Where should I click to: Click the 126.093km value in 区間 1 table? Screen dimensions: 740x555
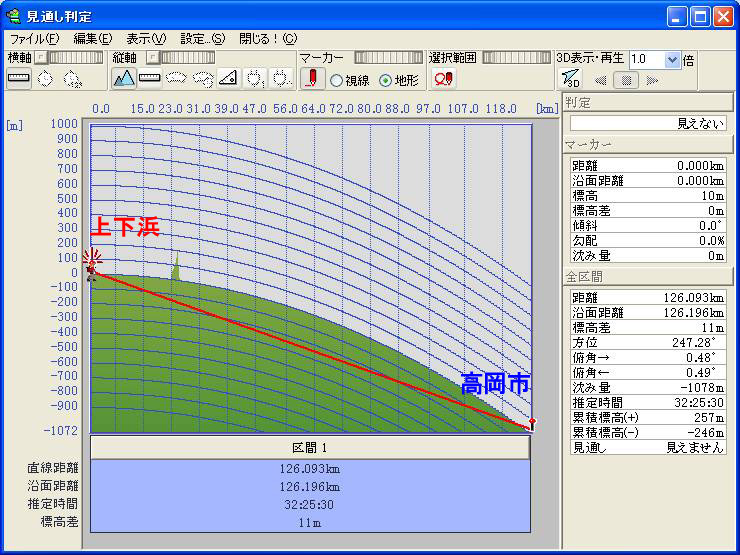coord(310,469)
